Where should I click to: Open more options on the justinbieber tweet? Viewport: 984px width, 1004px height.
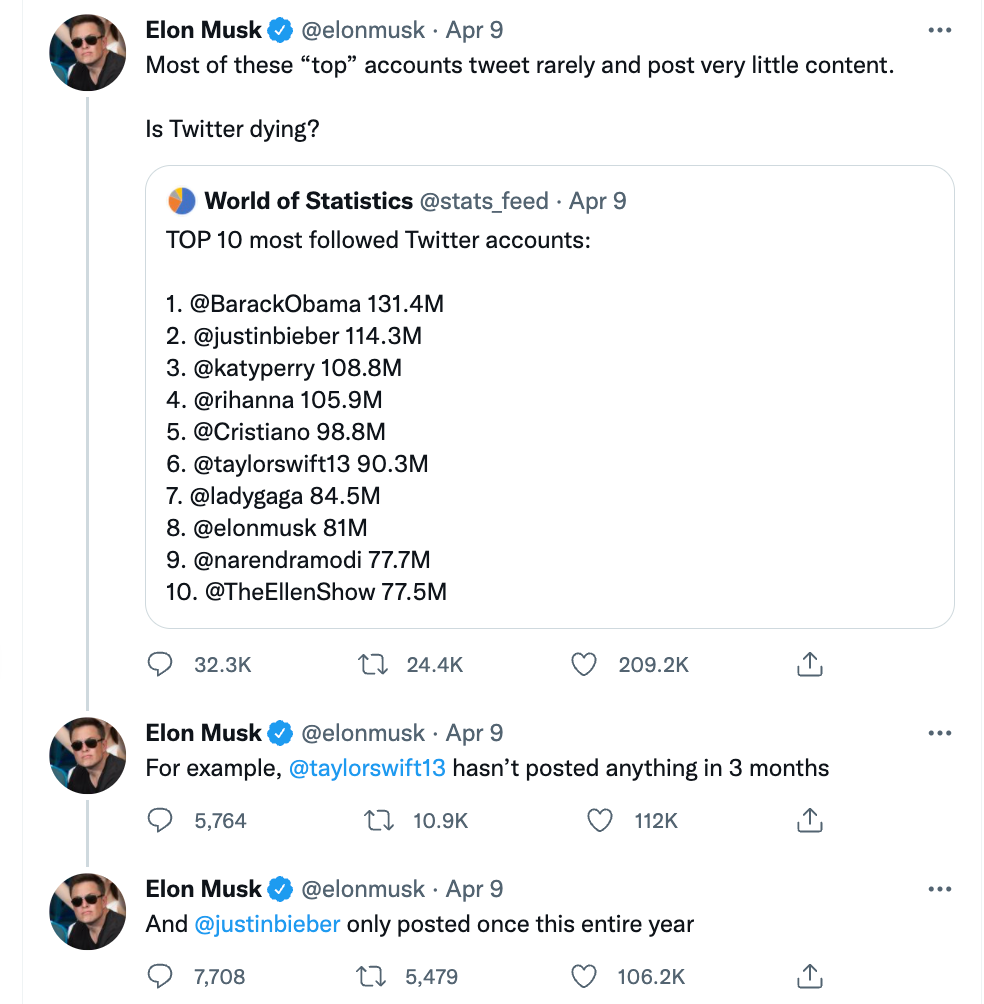click(939, 889)
